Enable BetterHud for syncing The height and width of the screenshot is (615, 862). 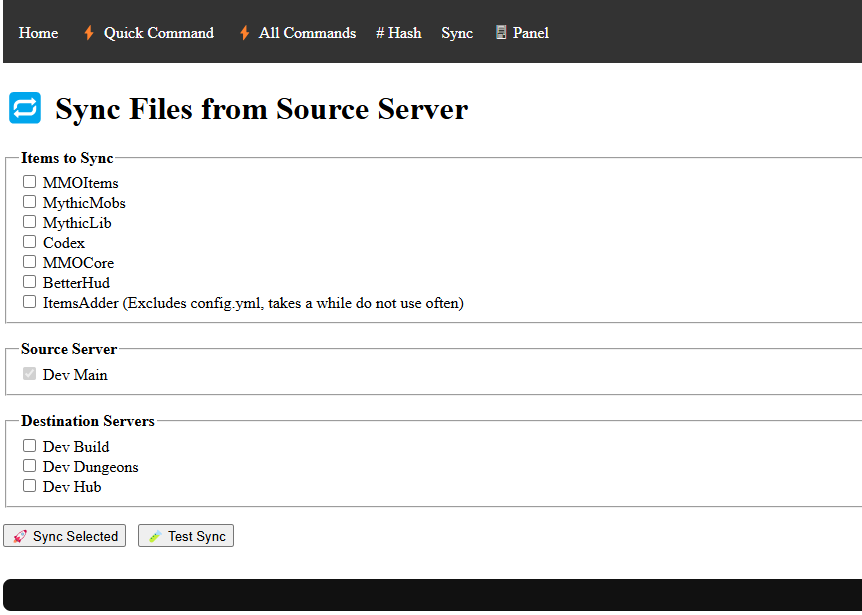pos(30,282)
